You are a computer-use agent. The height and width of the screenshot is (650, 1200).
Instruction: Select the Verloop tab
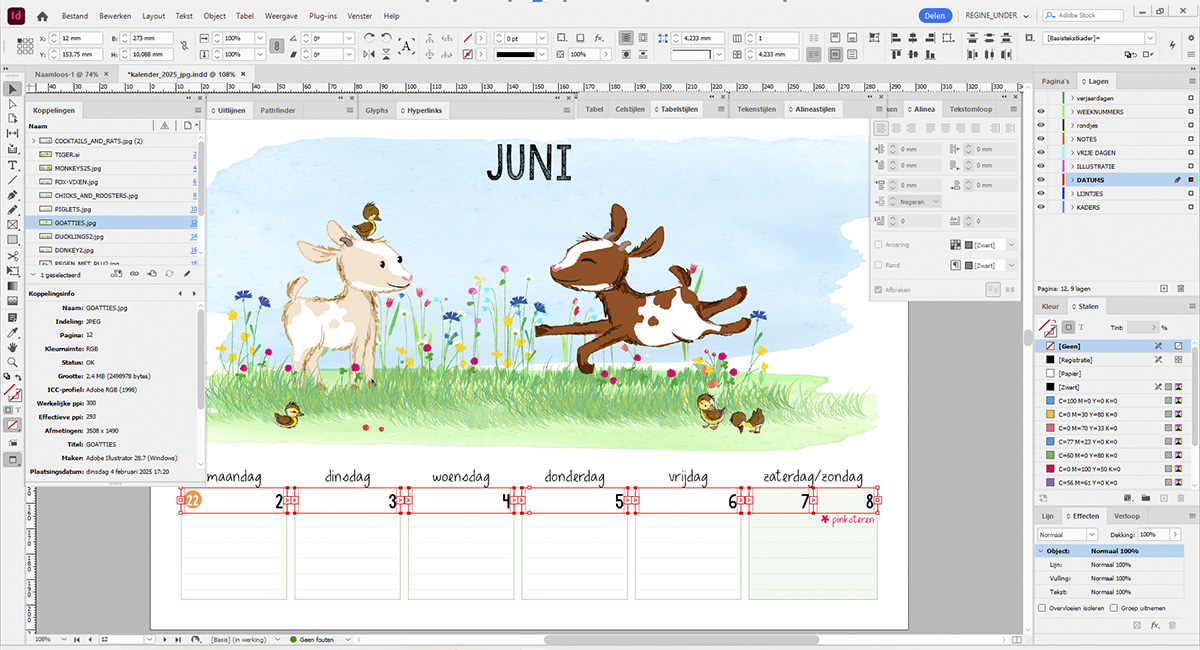tap(1127, 515)
